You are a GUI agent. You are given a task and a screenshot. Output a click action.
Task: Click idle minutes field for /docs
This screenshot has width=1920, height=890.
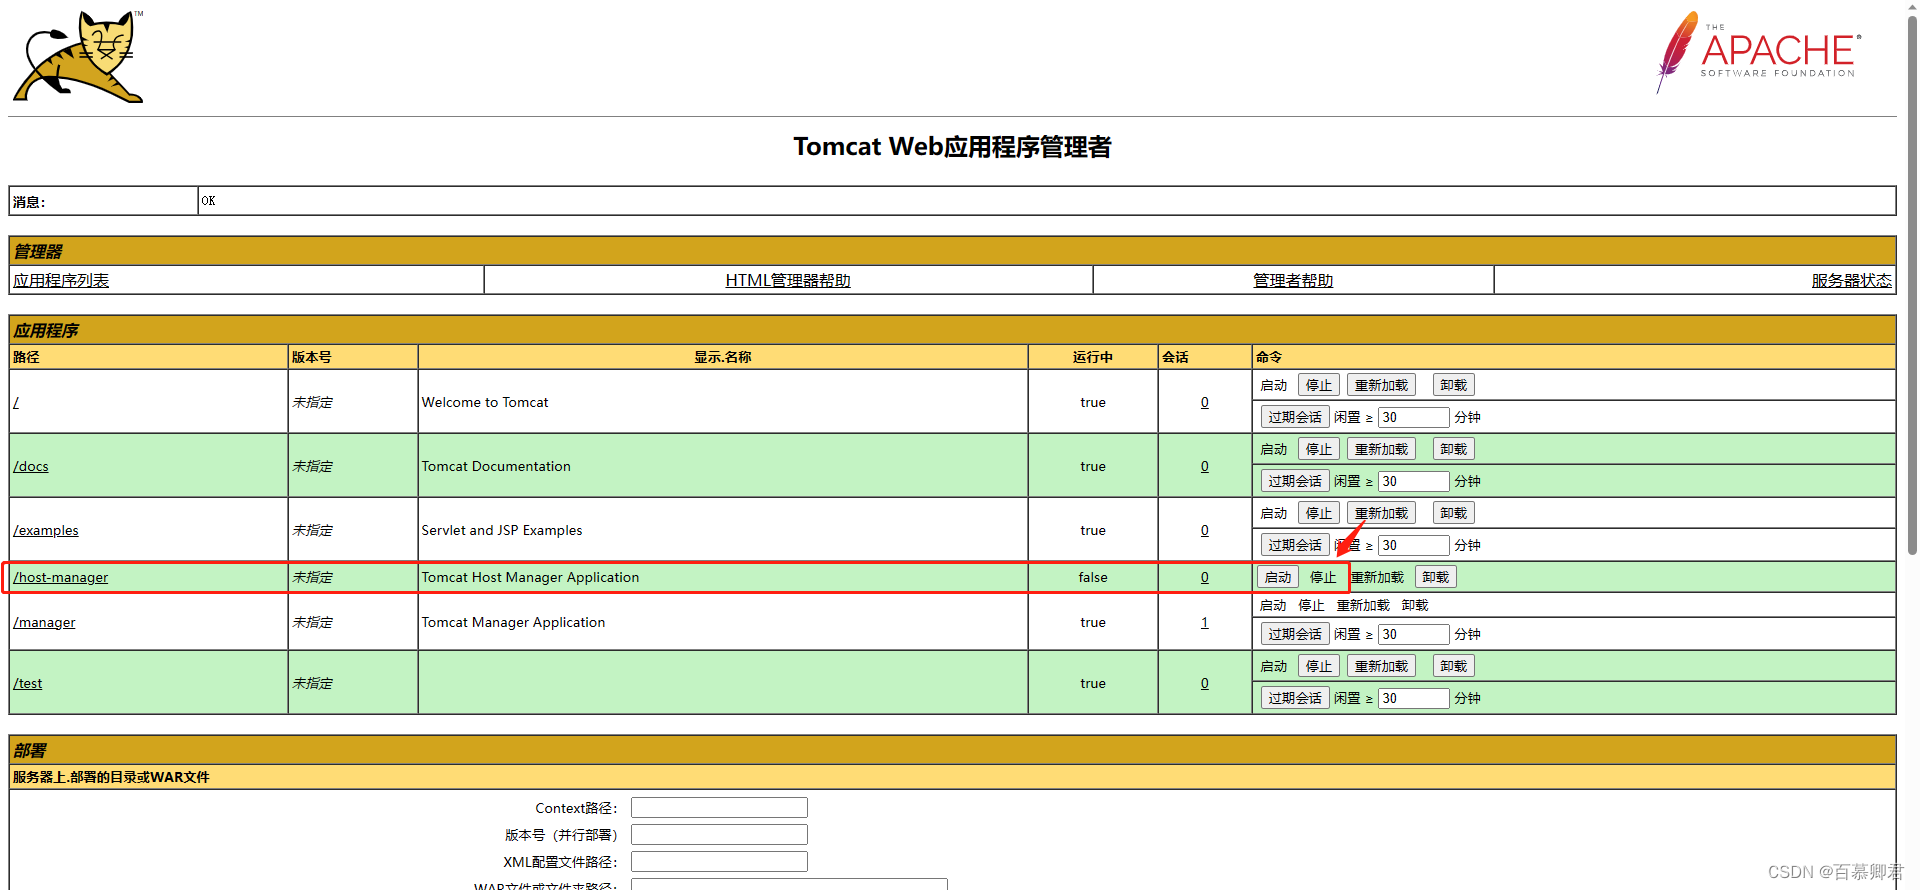[x=1414, y=481]
